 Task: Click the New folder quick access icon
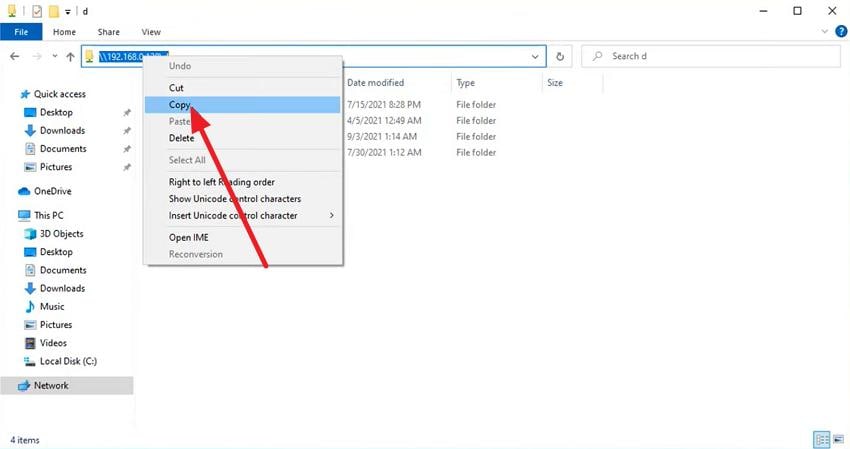(54, 11)
